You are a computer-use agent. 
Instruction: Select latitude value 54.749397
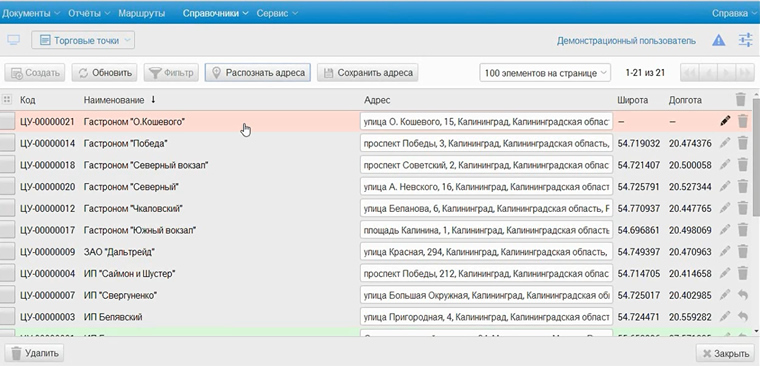click(639, 252)
